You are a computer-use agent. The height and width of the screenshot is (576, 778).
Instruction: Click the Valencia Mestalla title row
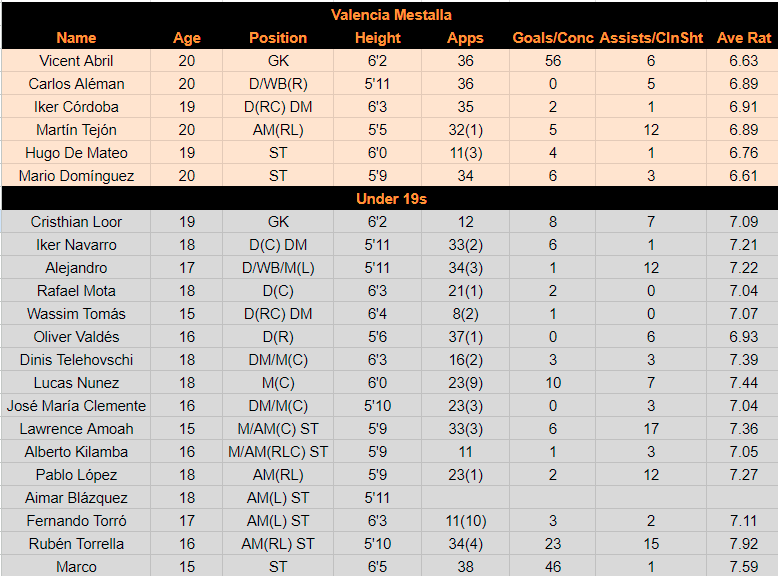tap(391, 15)
